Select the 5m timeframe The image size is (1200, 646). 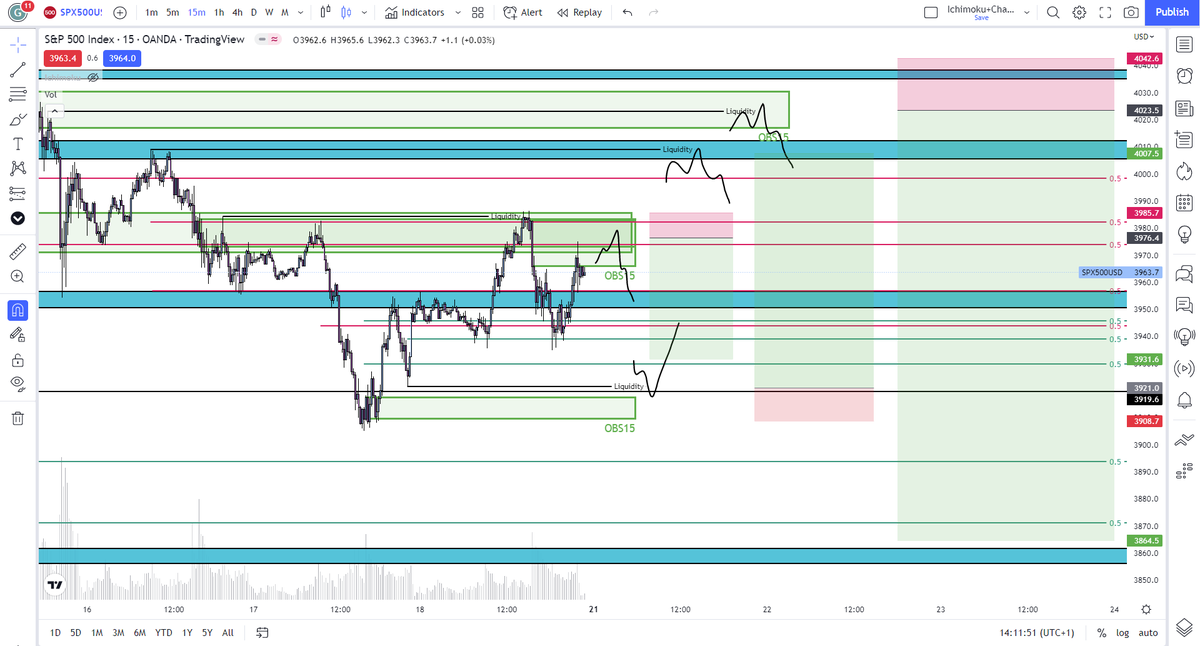tap(173, 12)
